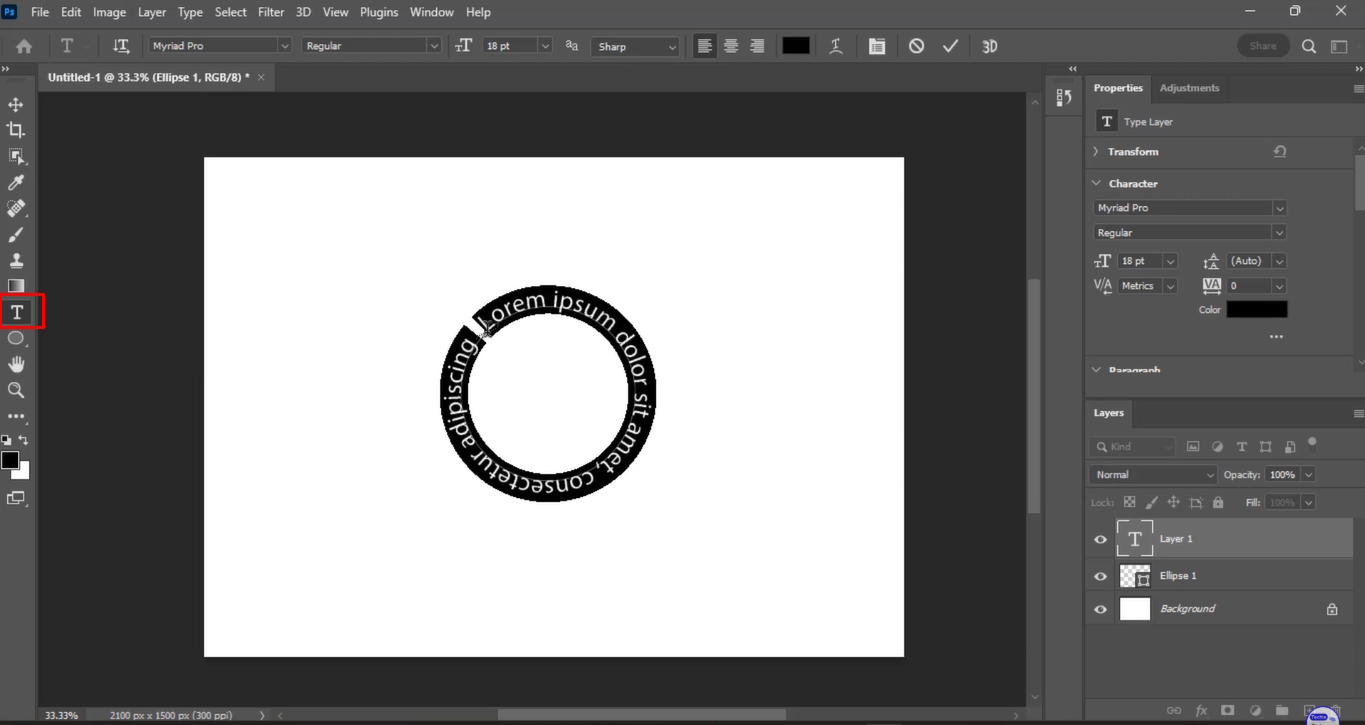
Task: Switch to the Adjustments tab
Action: click(x=1189, y=88)
